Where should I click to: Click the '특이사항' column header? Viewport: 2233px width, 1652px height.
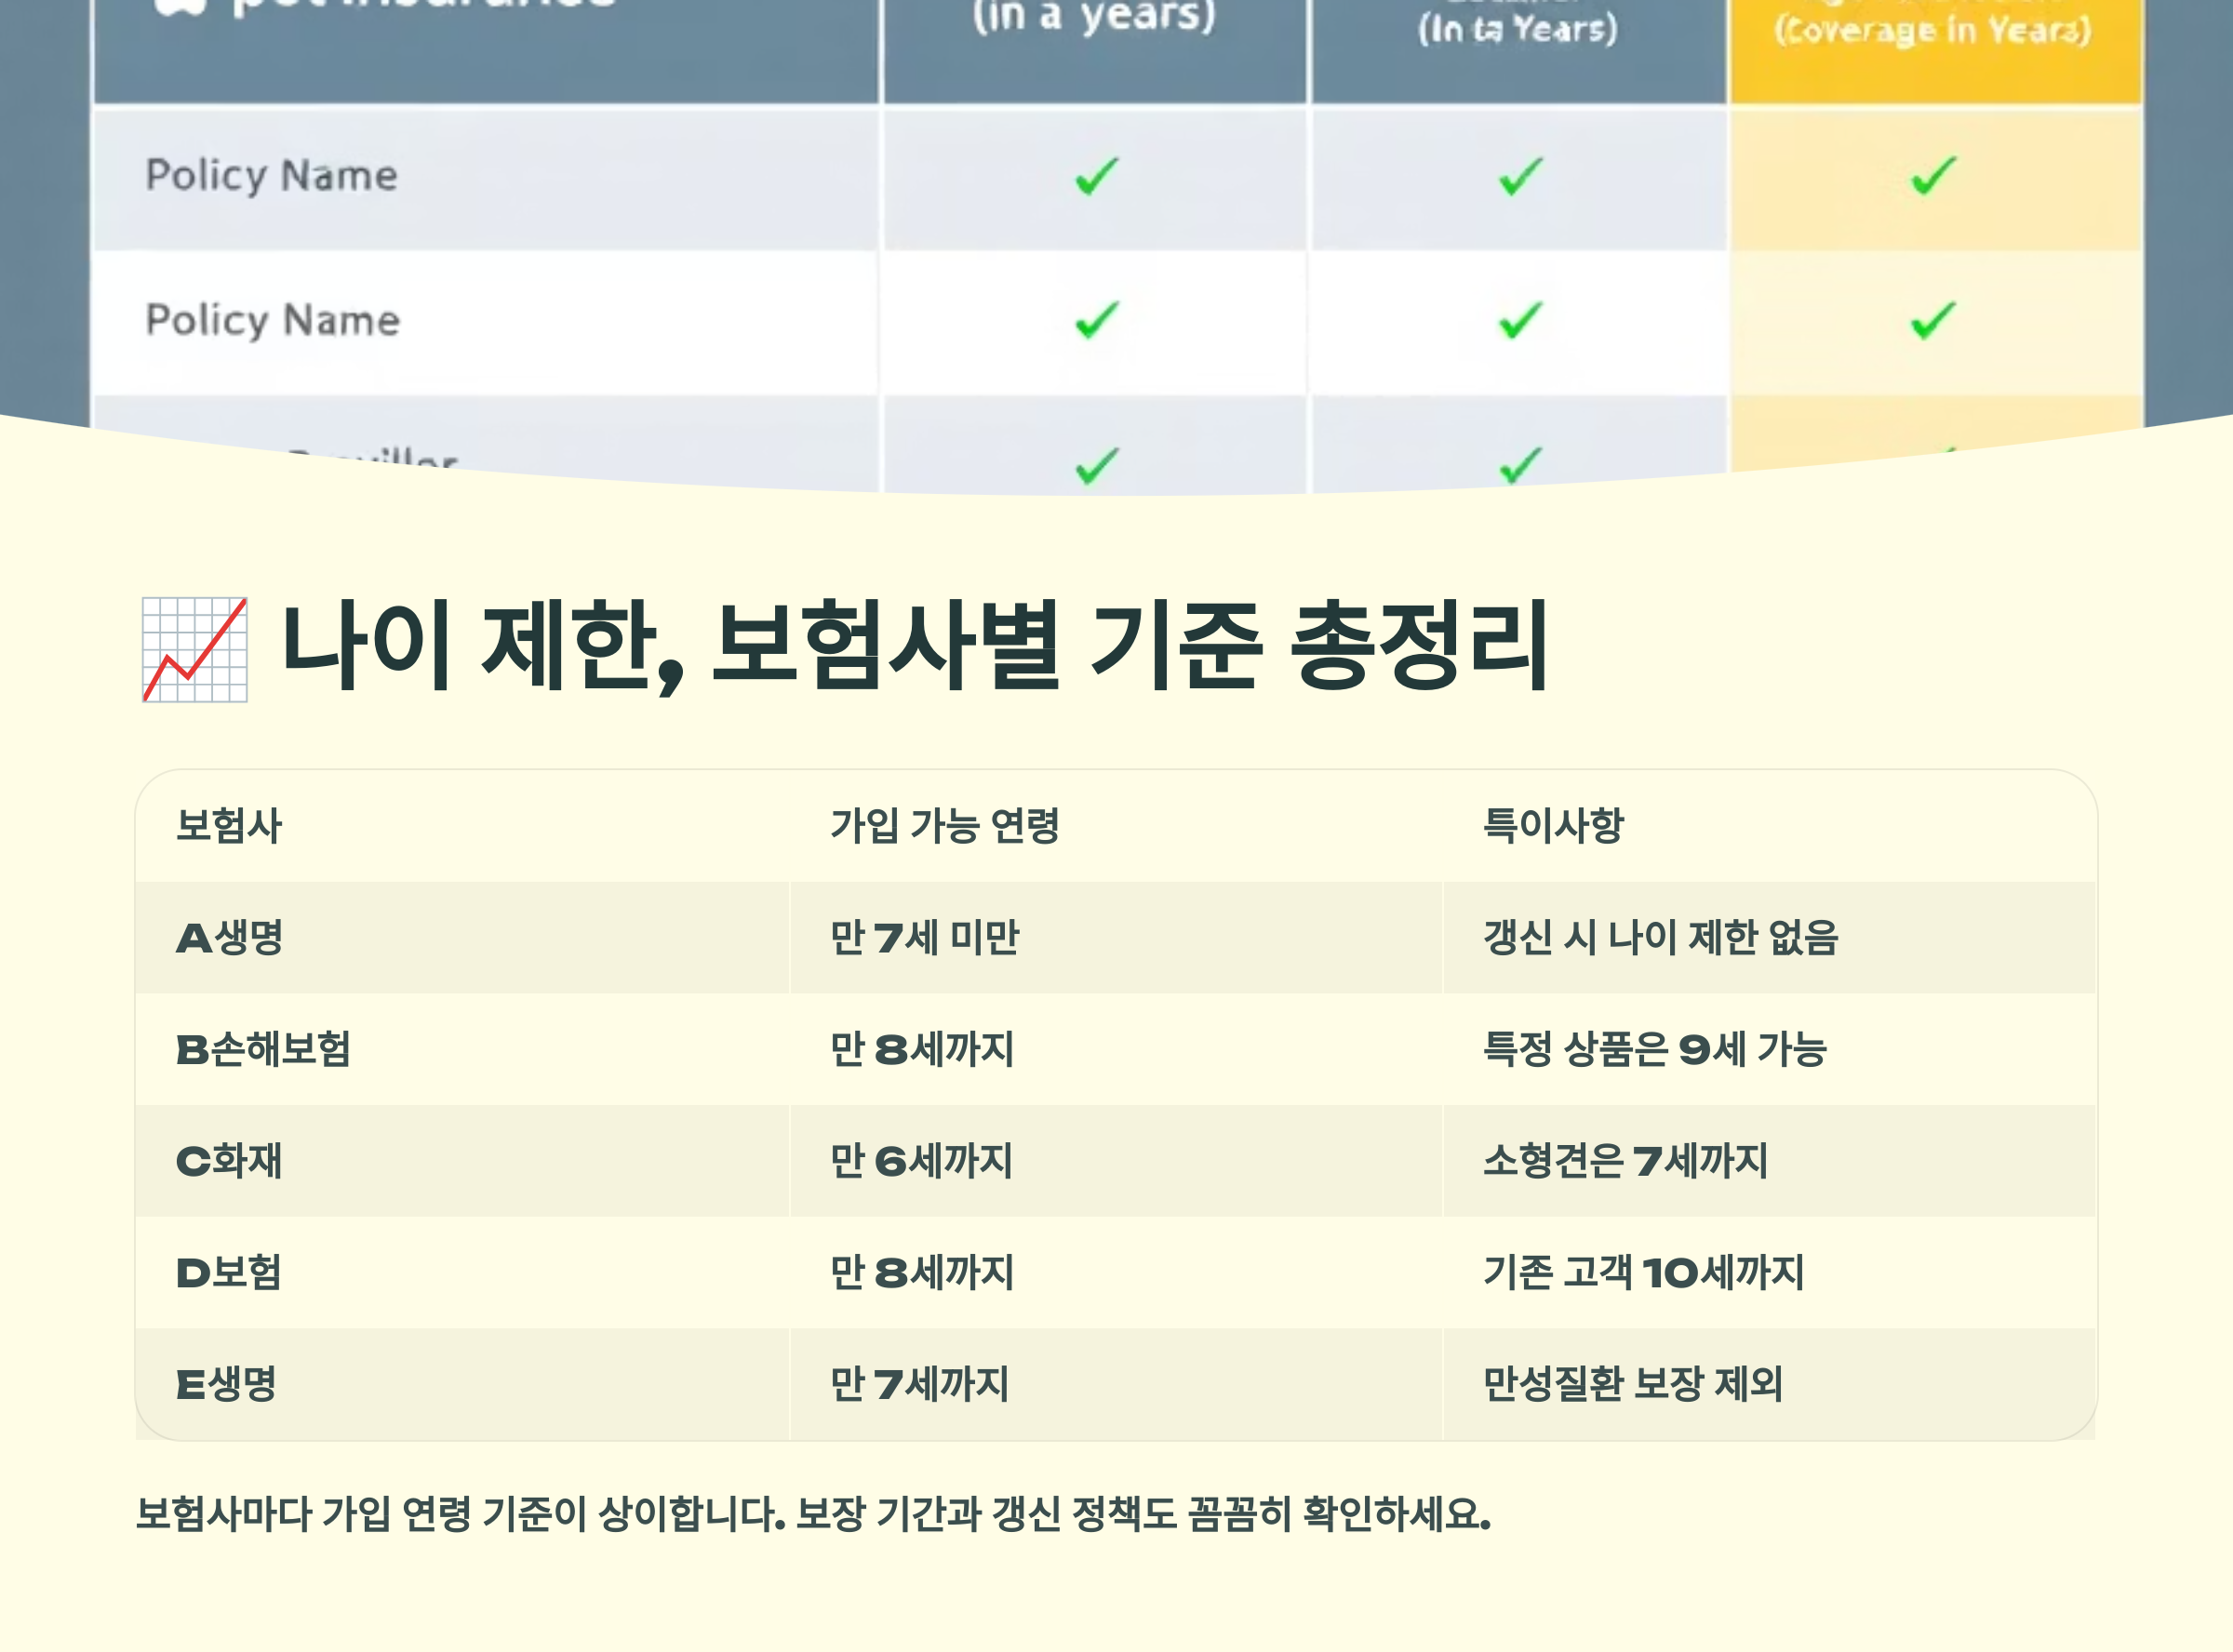coord(1553,826)
